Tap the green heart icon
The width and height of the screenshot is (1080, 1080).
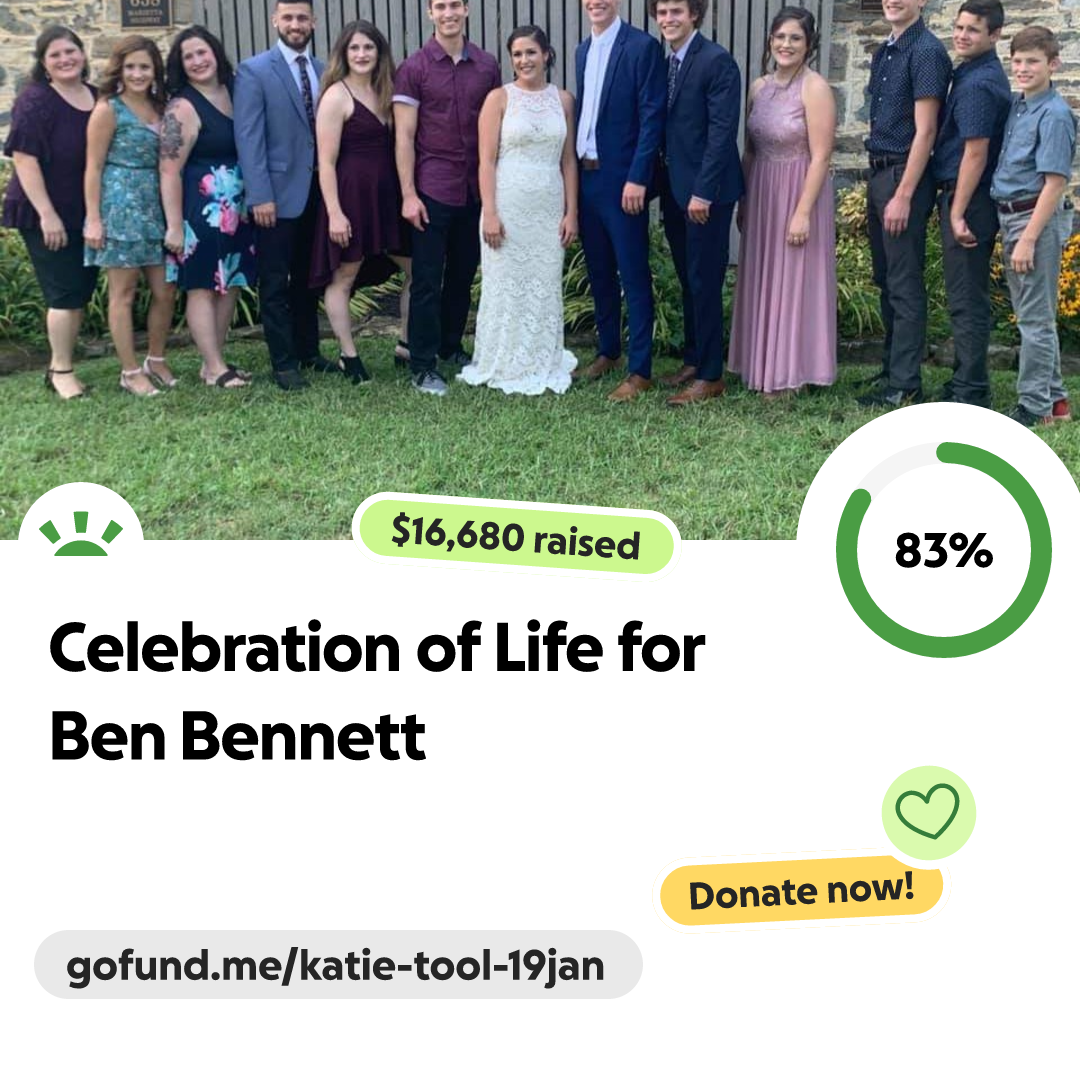[x=928, y=812]
